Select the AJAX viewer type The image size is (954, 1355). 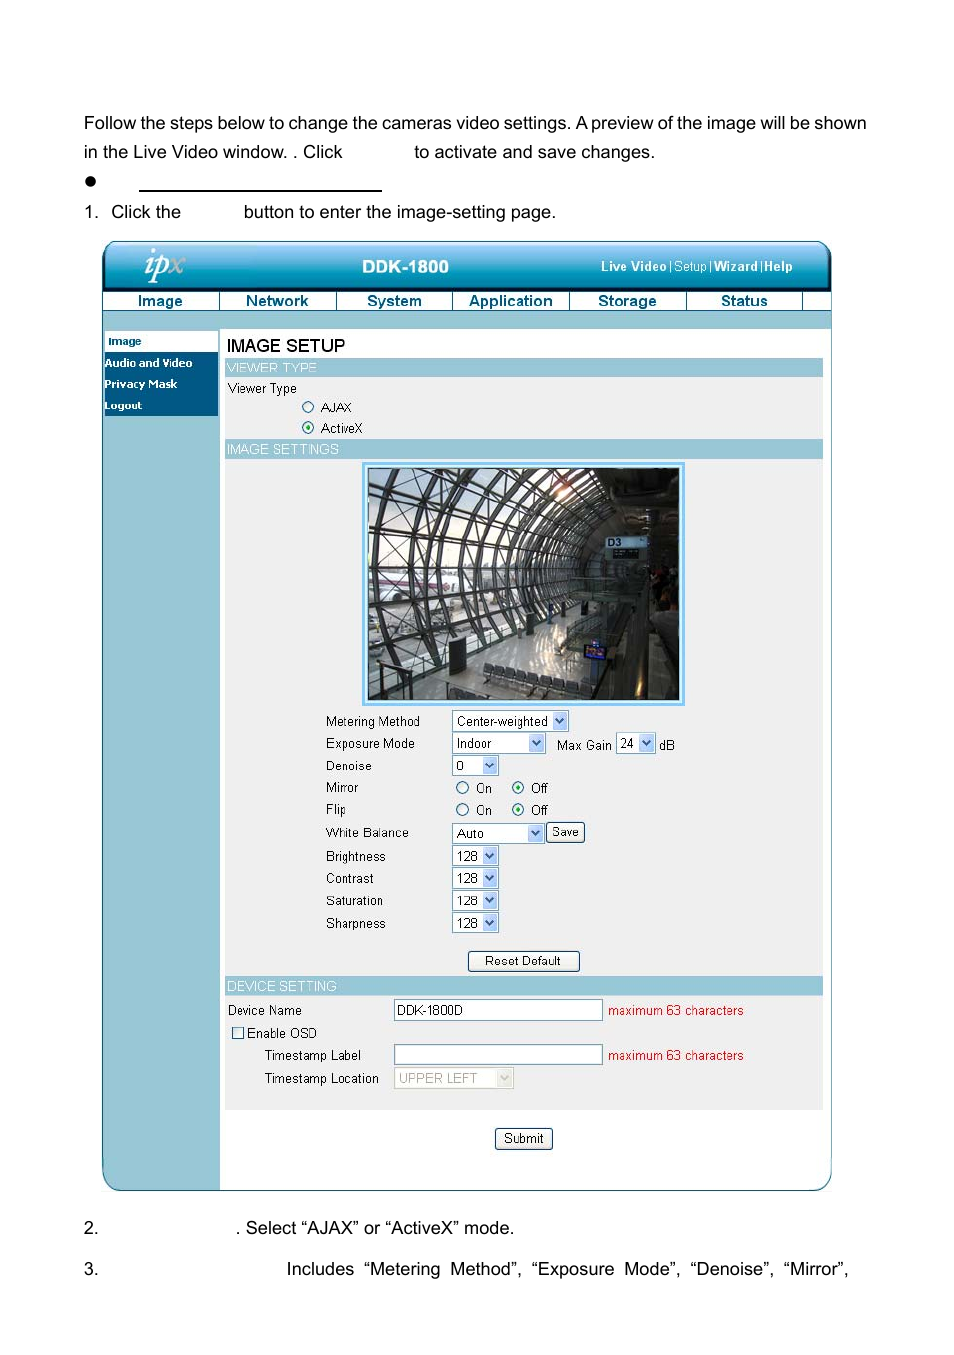click(x=308, y=407)
